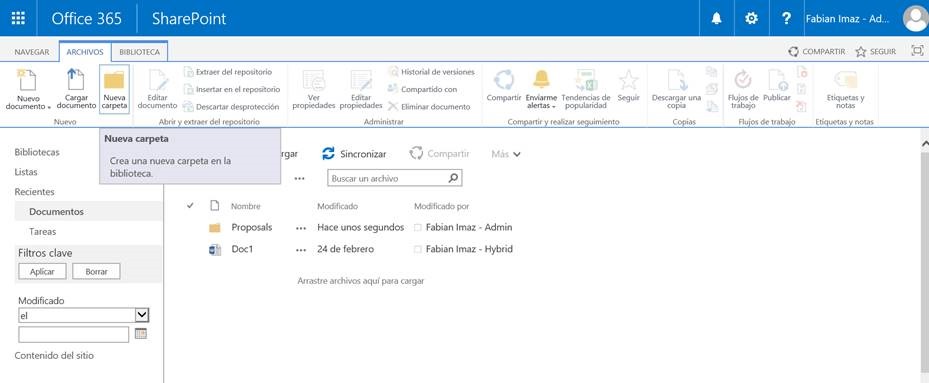This screenshot has height=383, width=929.
Task: Click the Borrar filter button
Action: [96, 272]
